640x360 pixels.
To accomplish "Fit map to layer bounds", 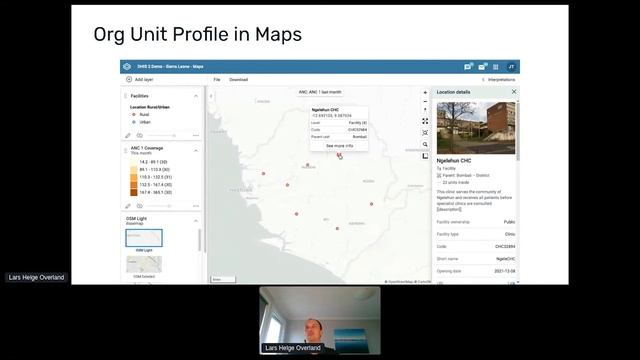I will pyautogui.click(x=425, y=133).
